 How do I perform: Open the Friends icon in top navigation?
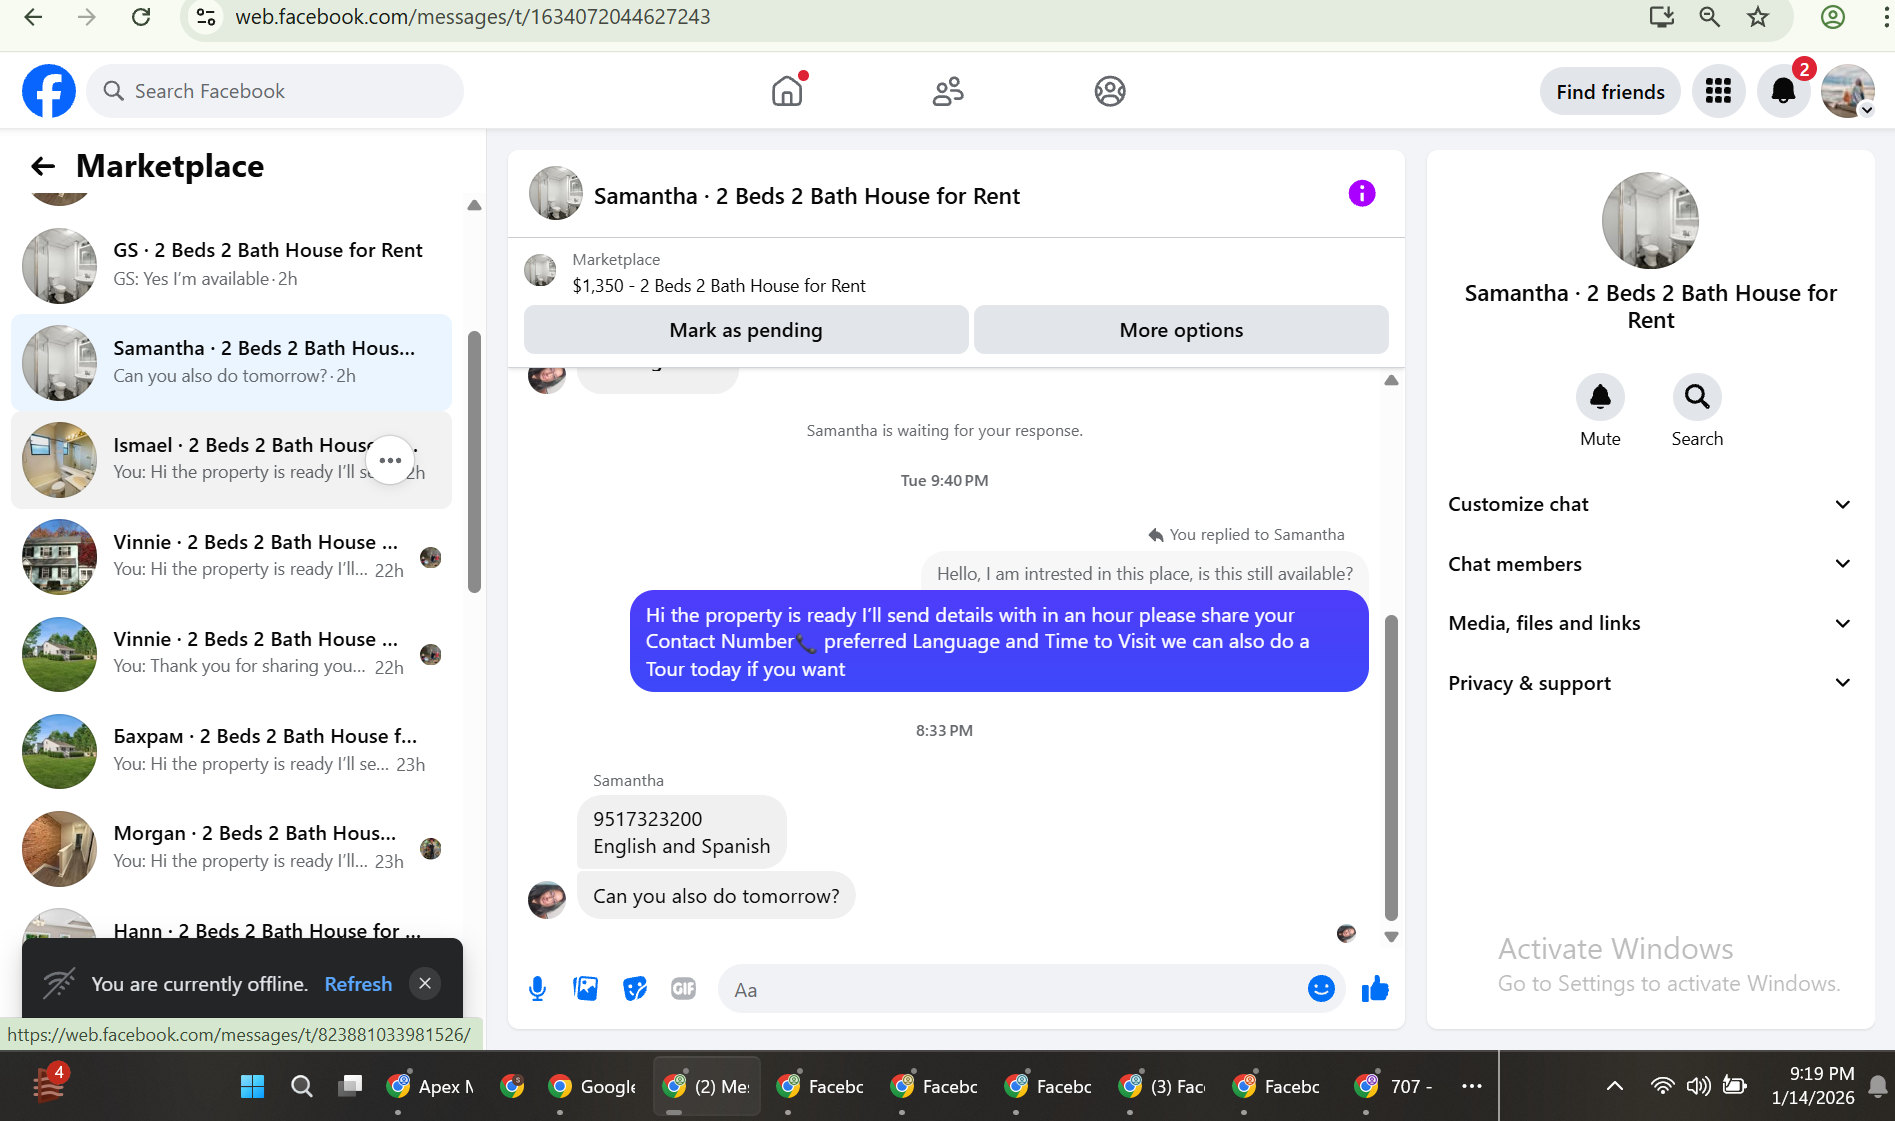(x=948, y=91)
